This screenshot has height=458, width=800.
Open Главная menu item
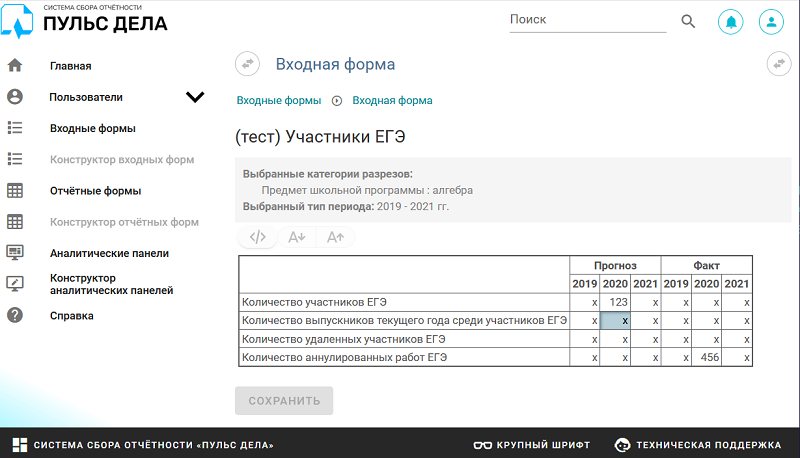(x=70, y=66)
